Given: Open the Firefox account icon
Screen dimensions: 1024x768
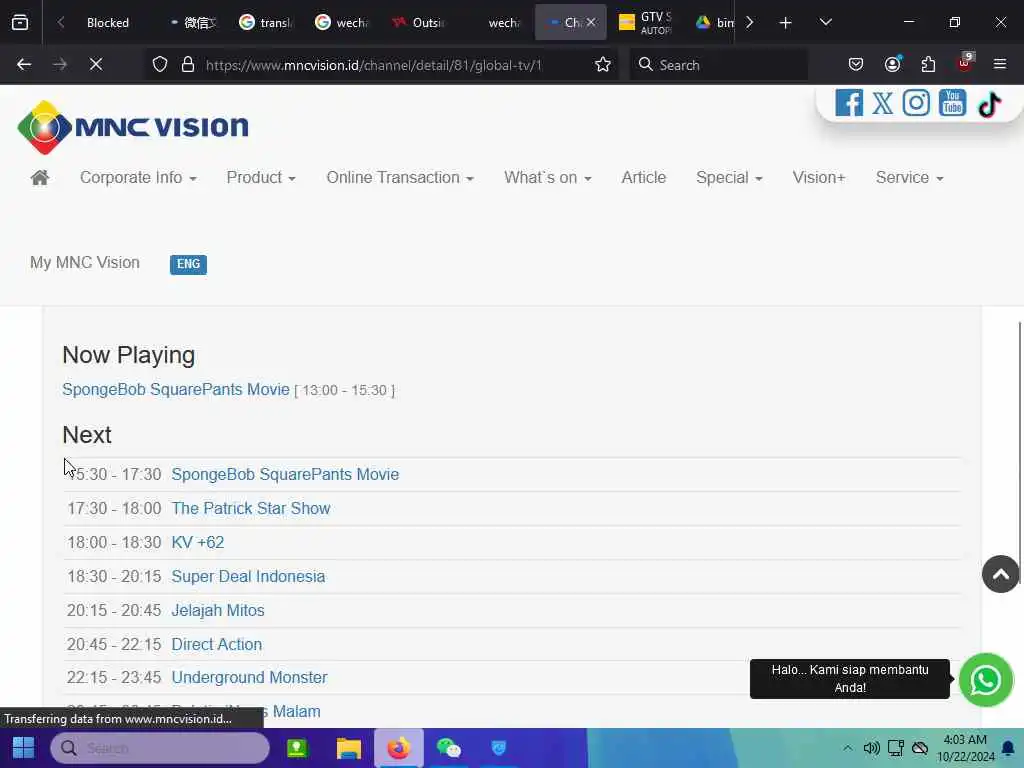Looking at the screenshot, I should pos(892,64).
